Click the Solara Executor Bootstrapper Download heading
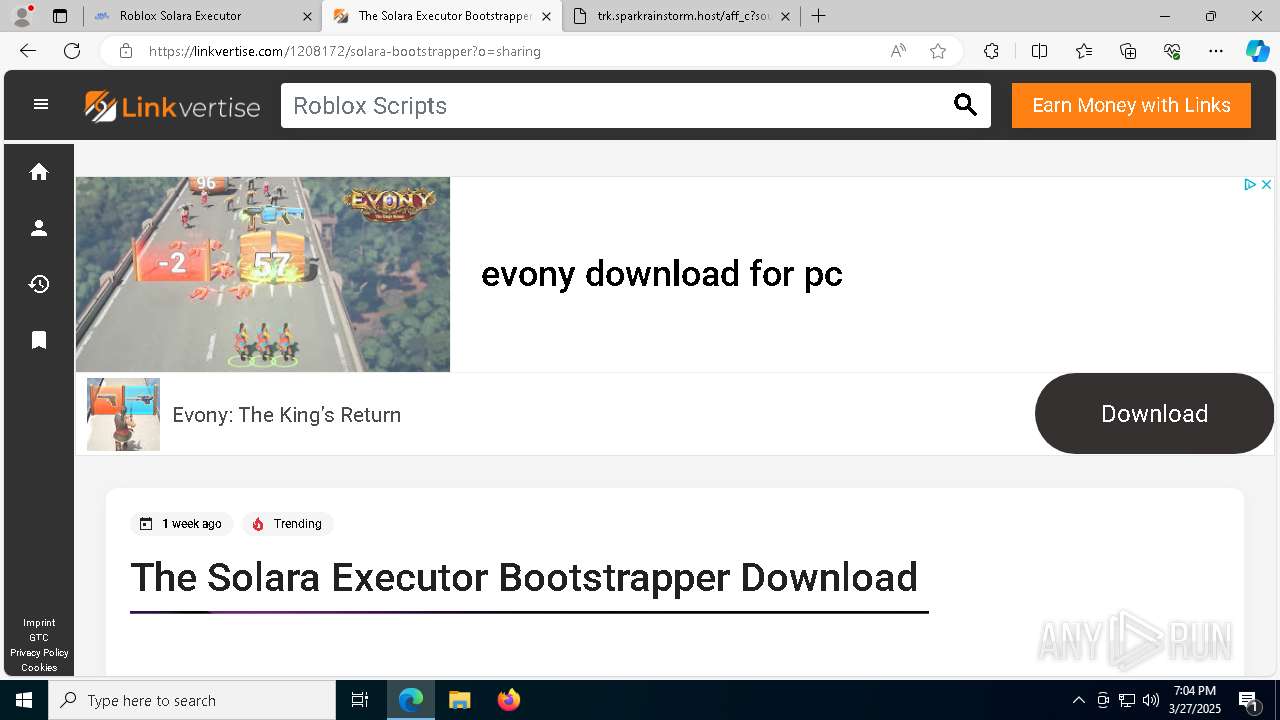The width and height of the screenshot is (1280, 720). coord(524,577)
